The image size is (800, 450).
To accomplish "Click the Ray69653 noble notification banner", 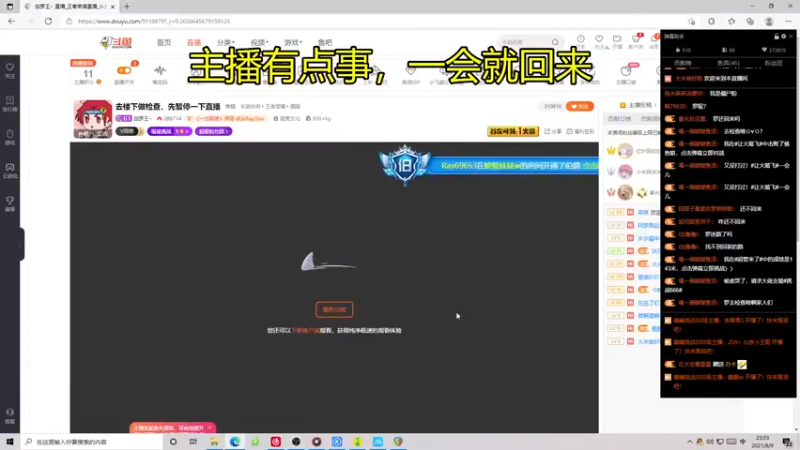I will pos(490,165).
